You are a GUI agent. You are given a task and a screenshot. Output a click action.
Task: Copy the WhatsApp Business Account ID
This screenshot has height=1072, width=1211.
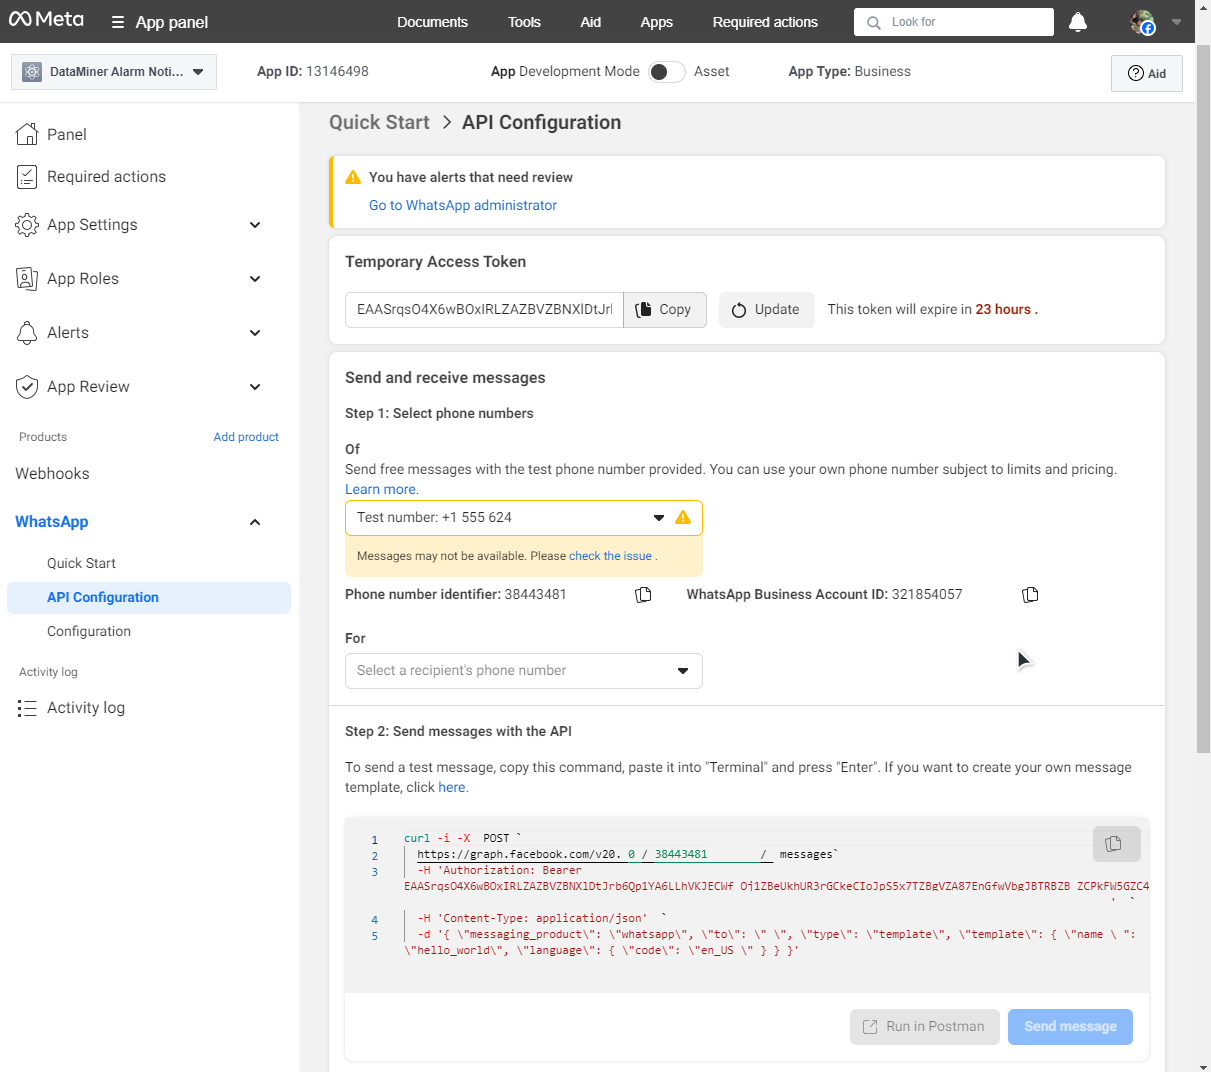(x=1030, y=595)
